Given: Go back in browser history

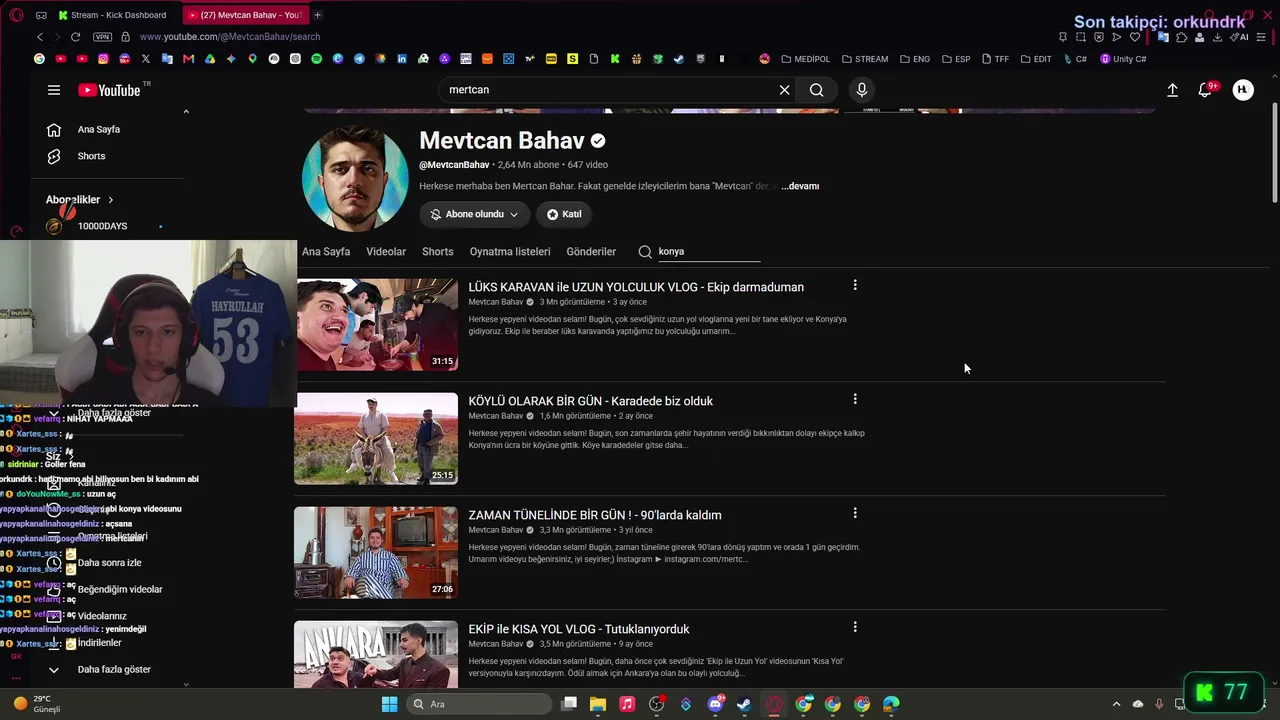Looking at the screenshot, I should pyautogui.click(x=40, y=37).
